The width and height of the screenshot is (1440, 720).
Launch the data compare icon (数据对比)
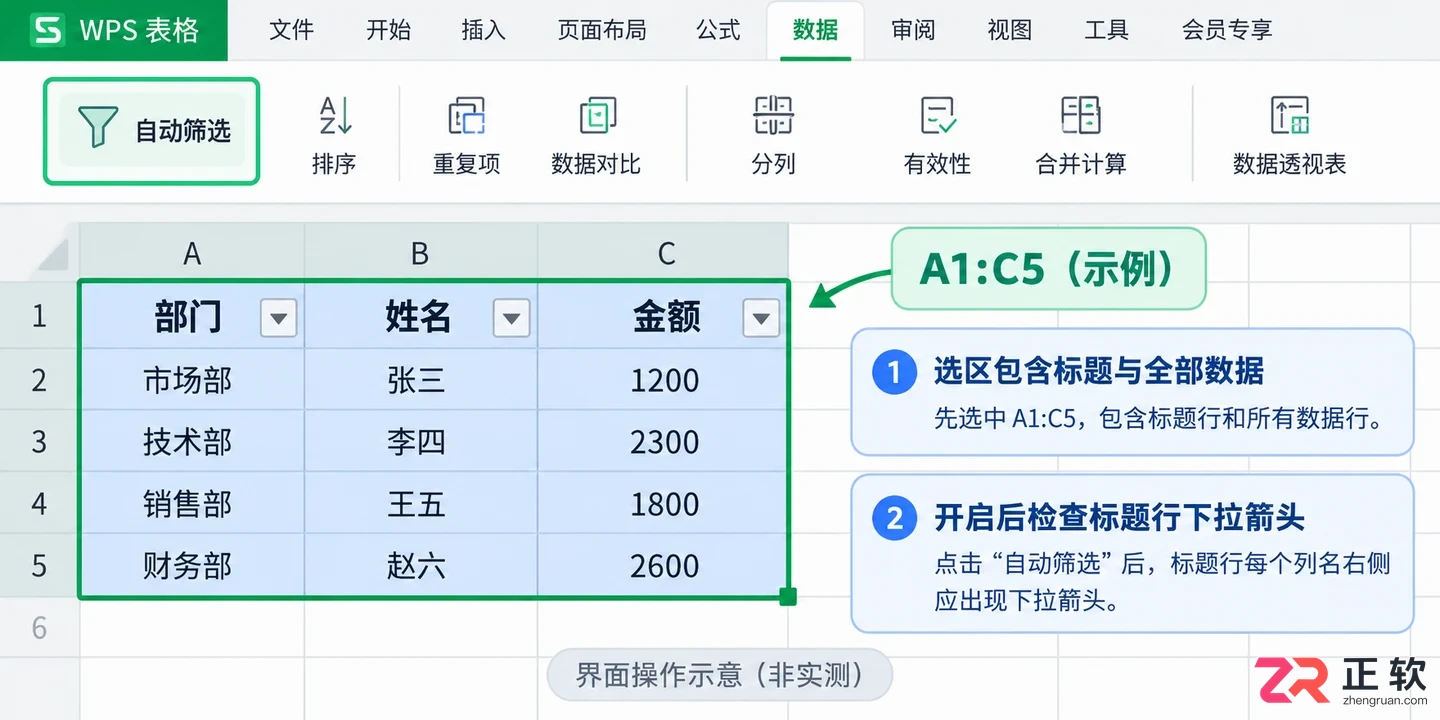coord(597,116)
